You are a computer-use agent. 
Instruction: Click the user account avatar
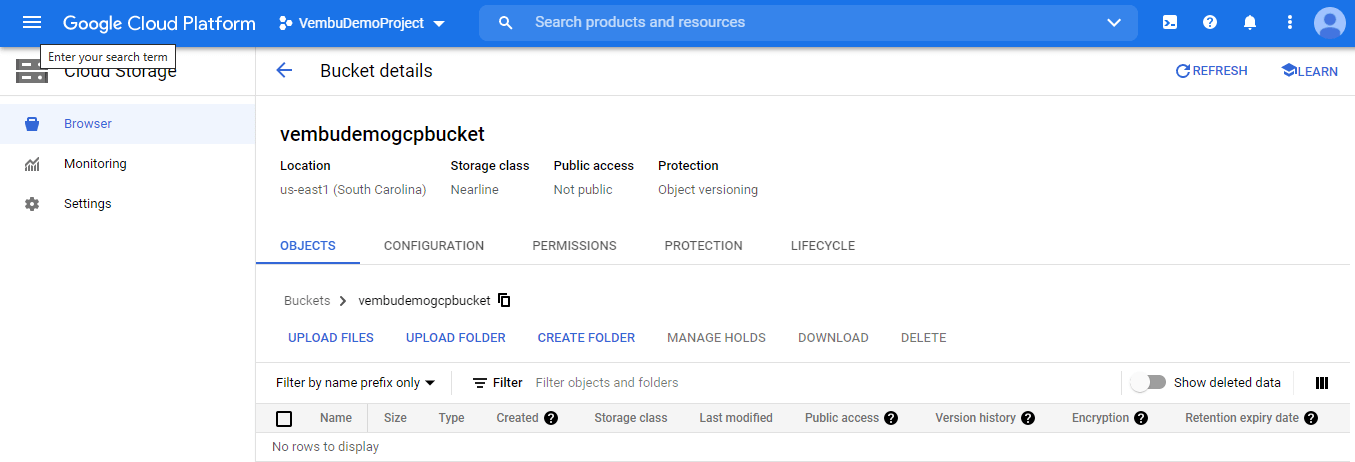pyautogui.click(x=1330, y=22)
